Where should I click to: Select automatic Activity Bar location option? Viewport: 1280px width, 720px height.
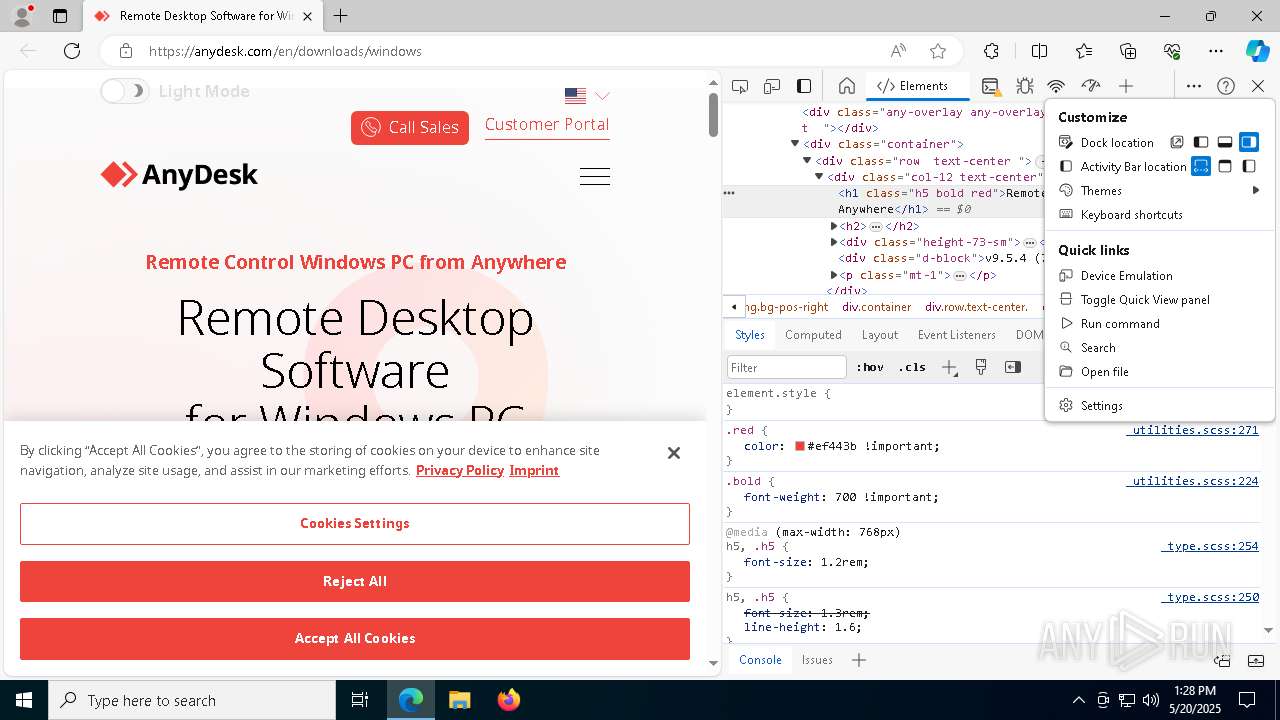point(1201,166)
